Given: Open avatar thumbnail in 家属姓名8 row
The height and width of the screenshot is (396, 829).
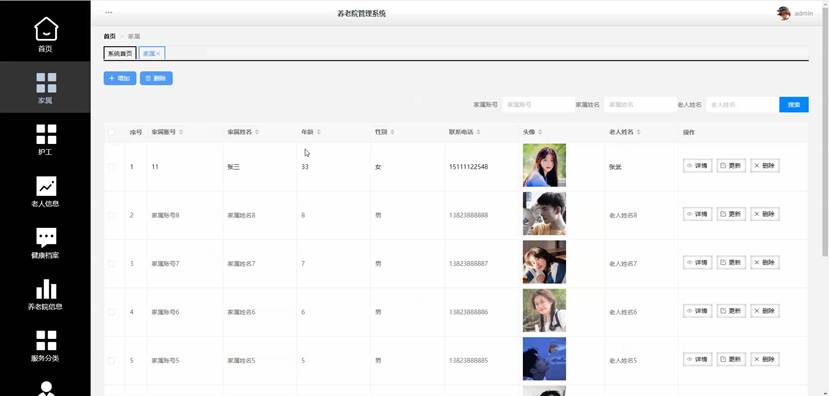Looking at the screenshot, I should tap(544, 214).
